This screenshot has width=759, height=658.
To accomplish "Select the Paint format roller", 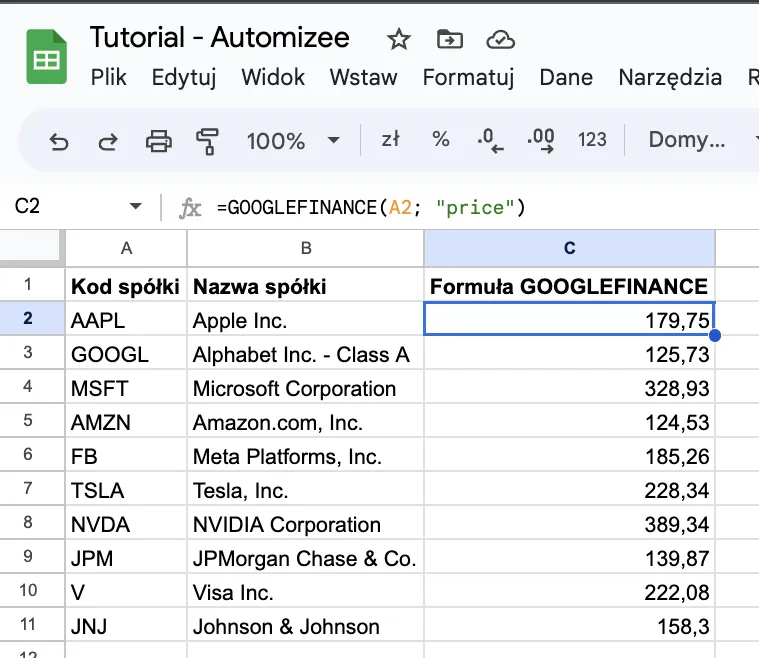I will (207, 141).
